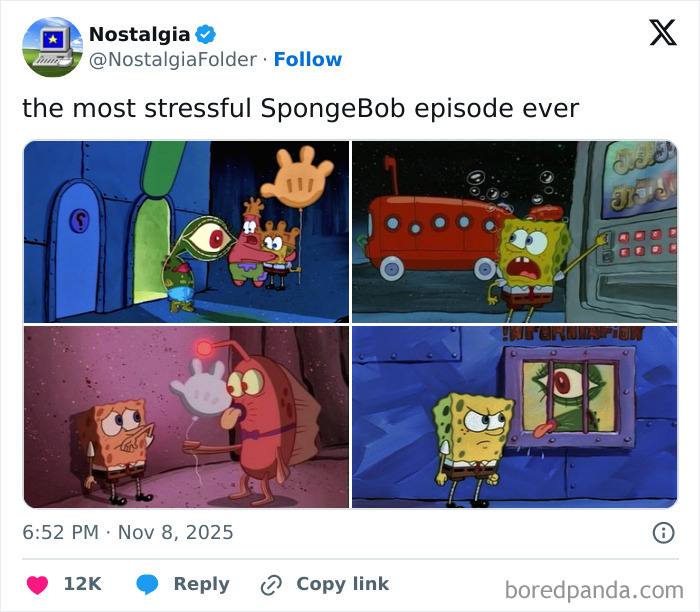Open image of angry SpongeBob by window
Viewport: 700px width, 612px height.
pos(514,417)
